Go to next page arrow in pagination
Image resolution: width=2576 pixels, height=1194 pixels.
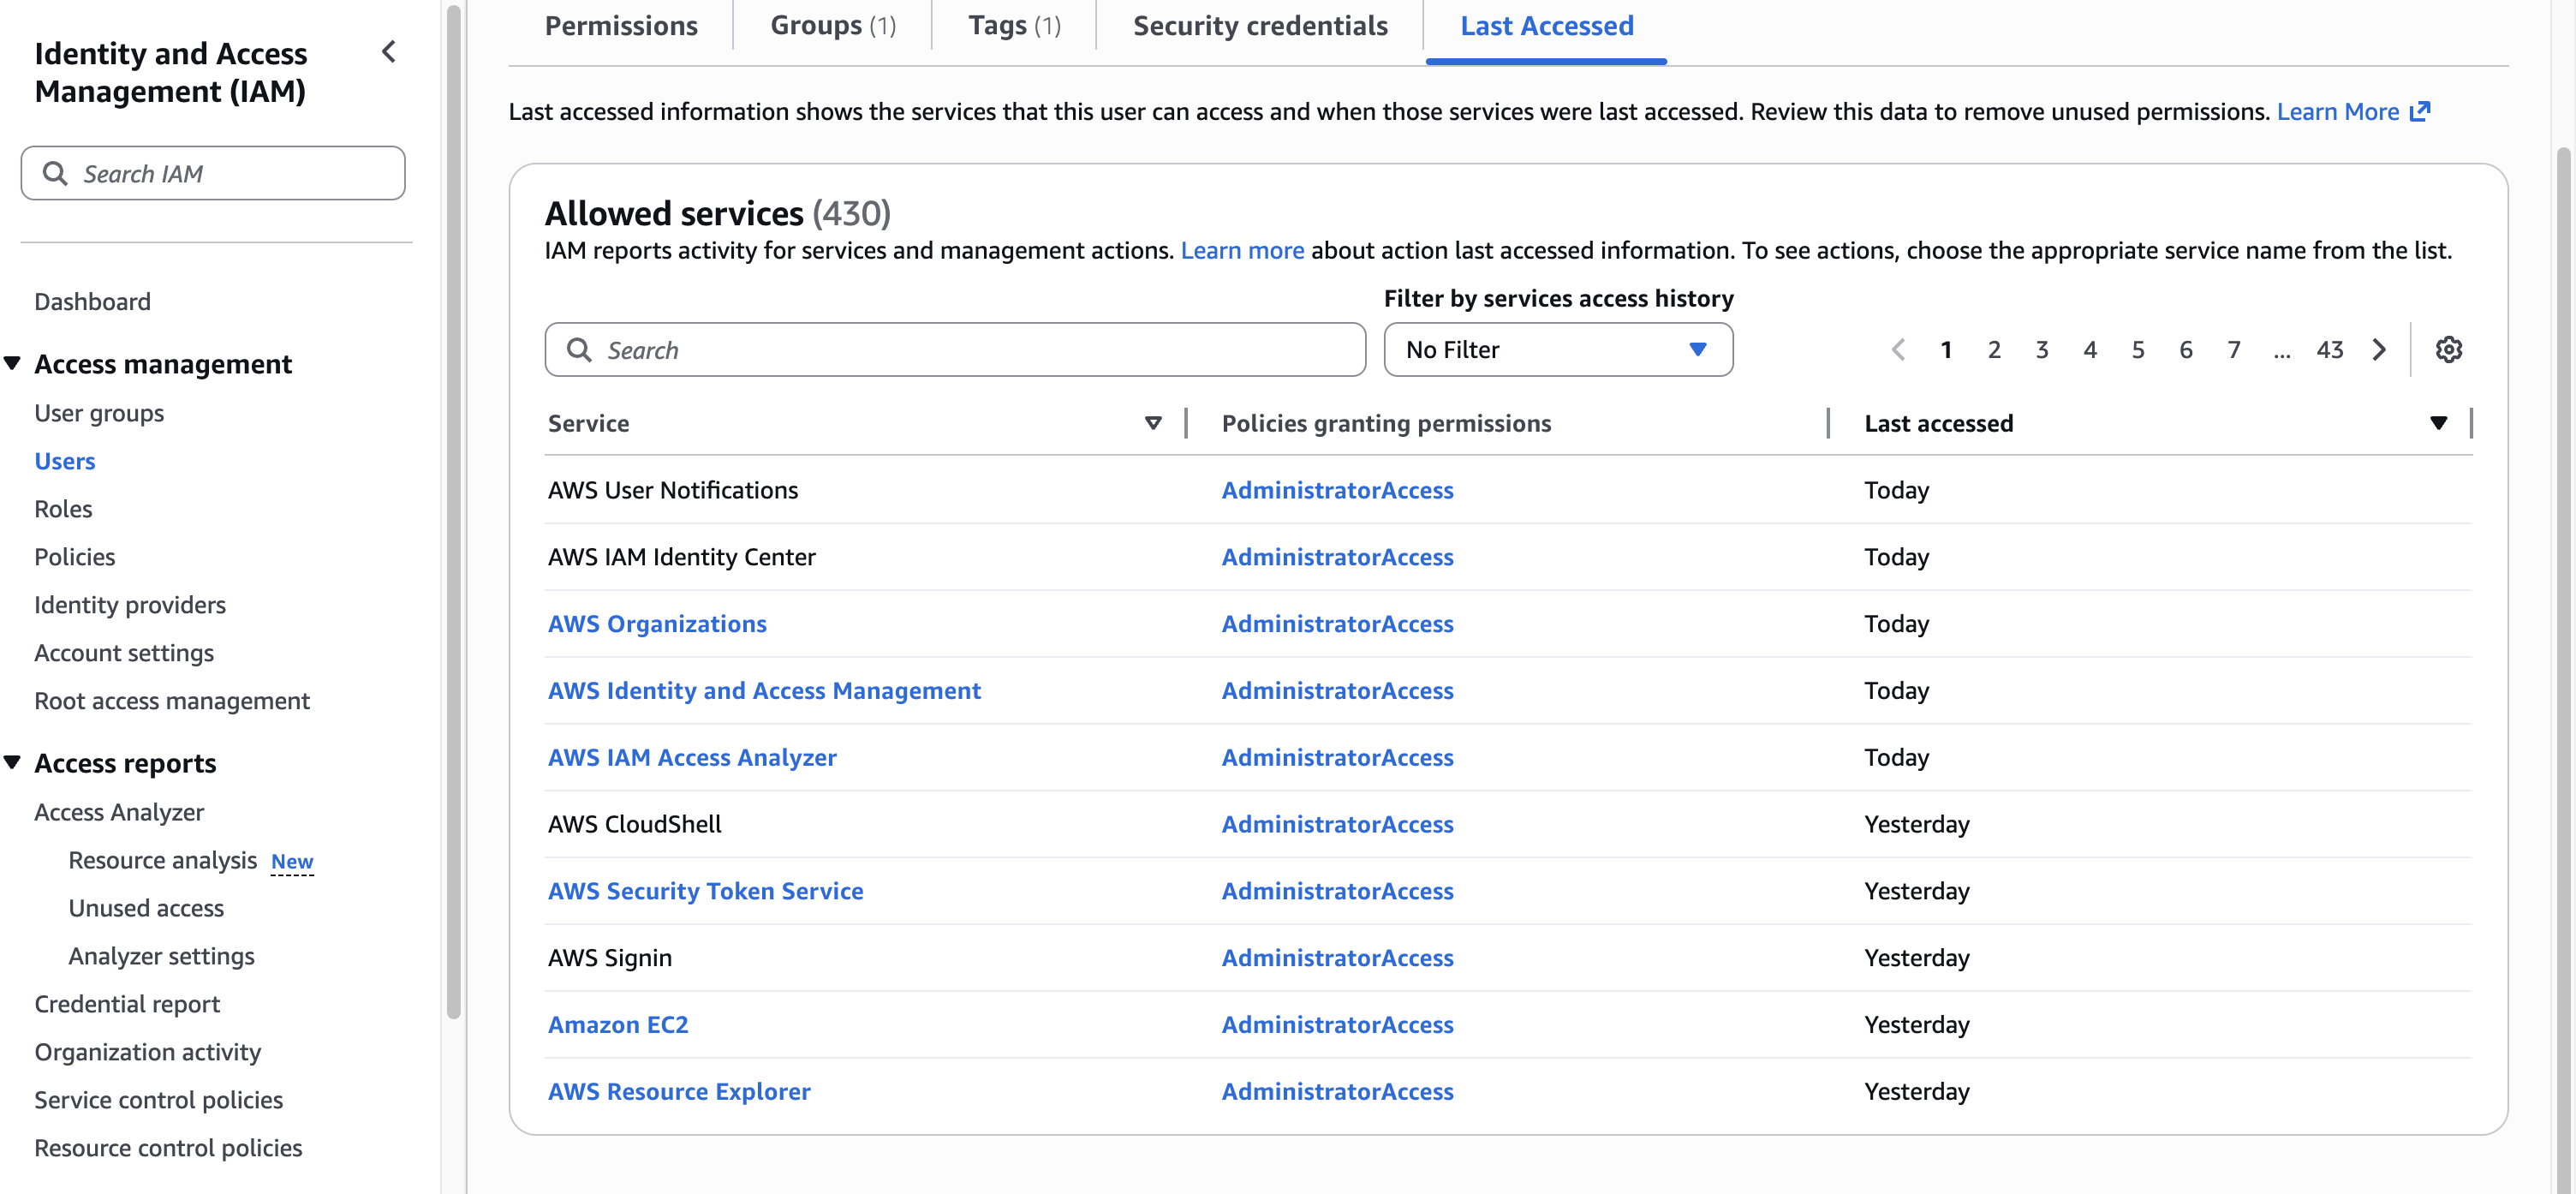point(2379,349)
